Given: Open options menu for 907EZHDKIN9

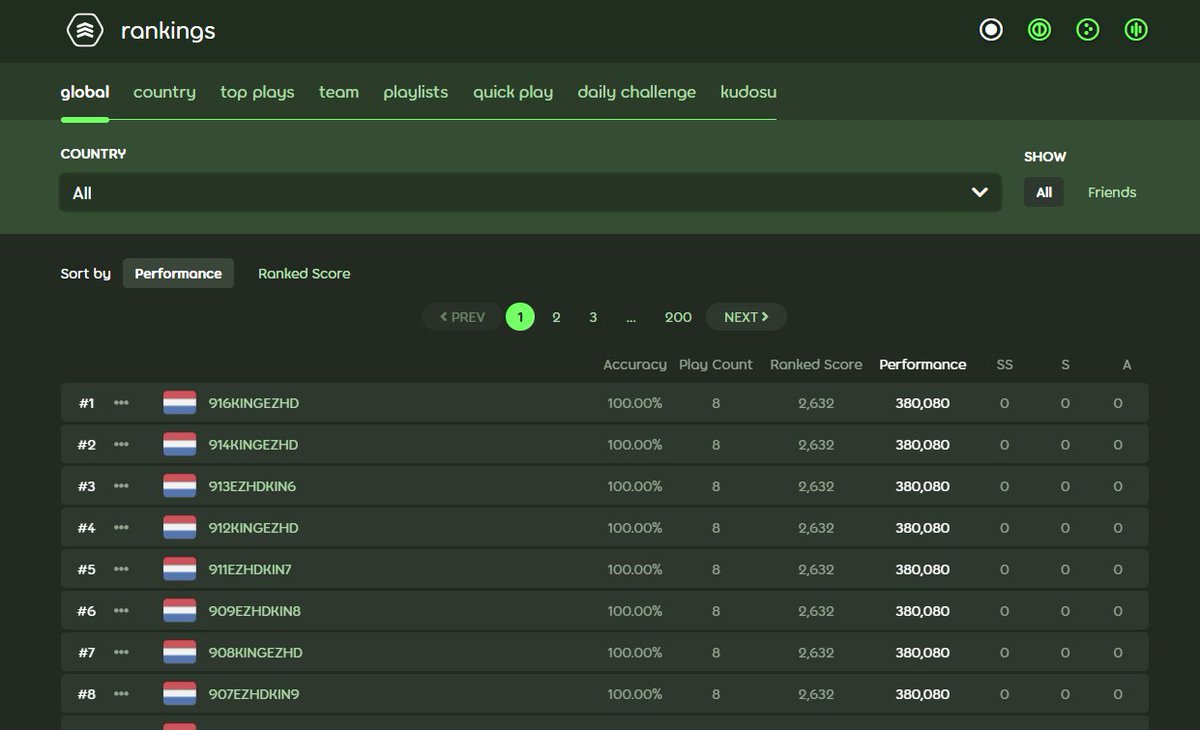Looking at the screenshot, I should (x=121, y=694).
